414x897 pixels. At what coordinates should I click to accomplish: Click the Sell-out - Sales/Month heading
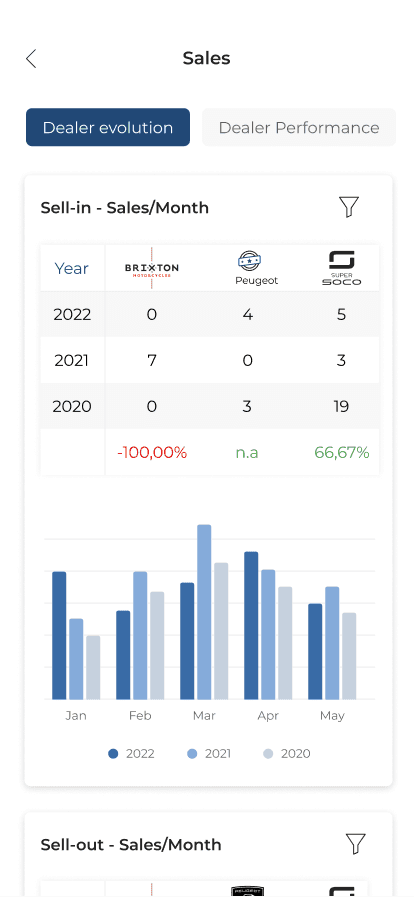[x=131, y=844]
